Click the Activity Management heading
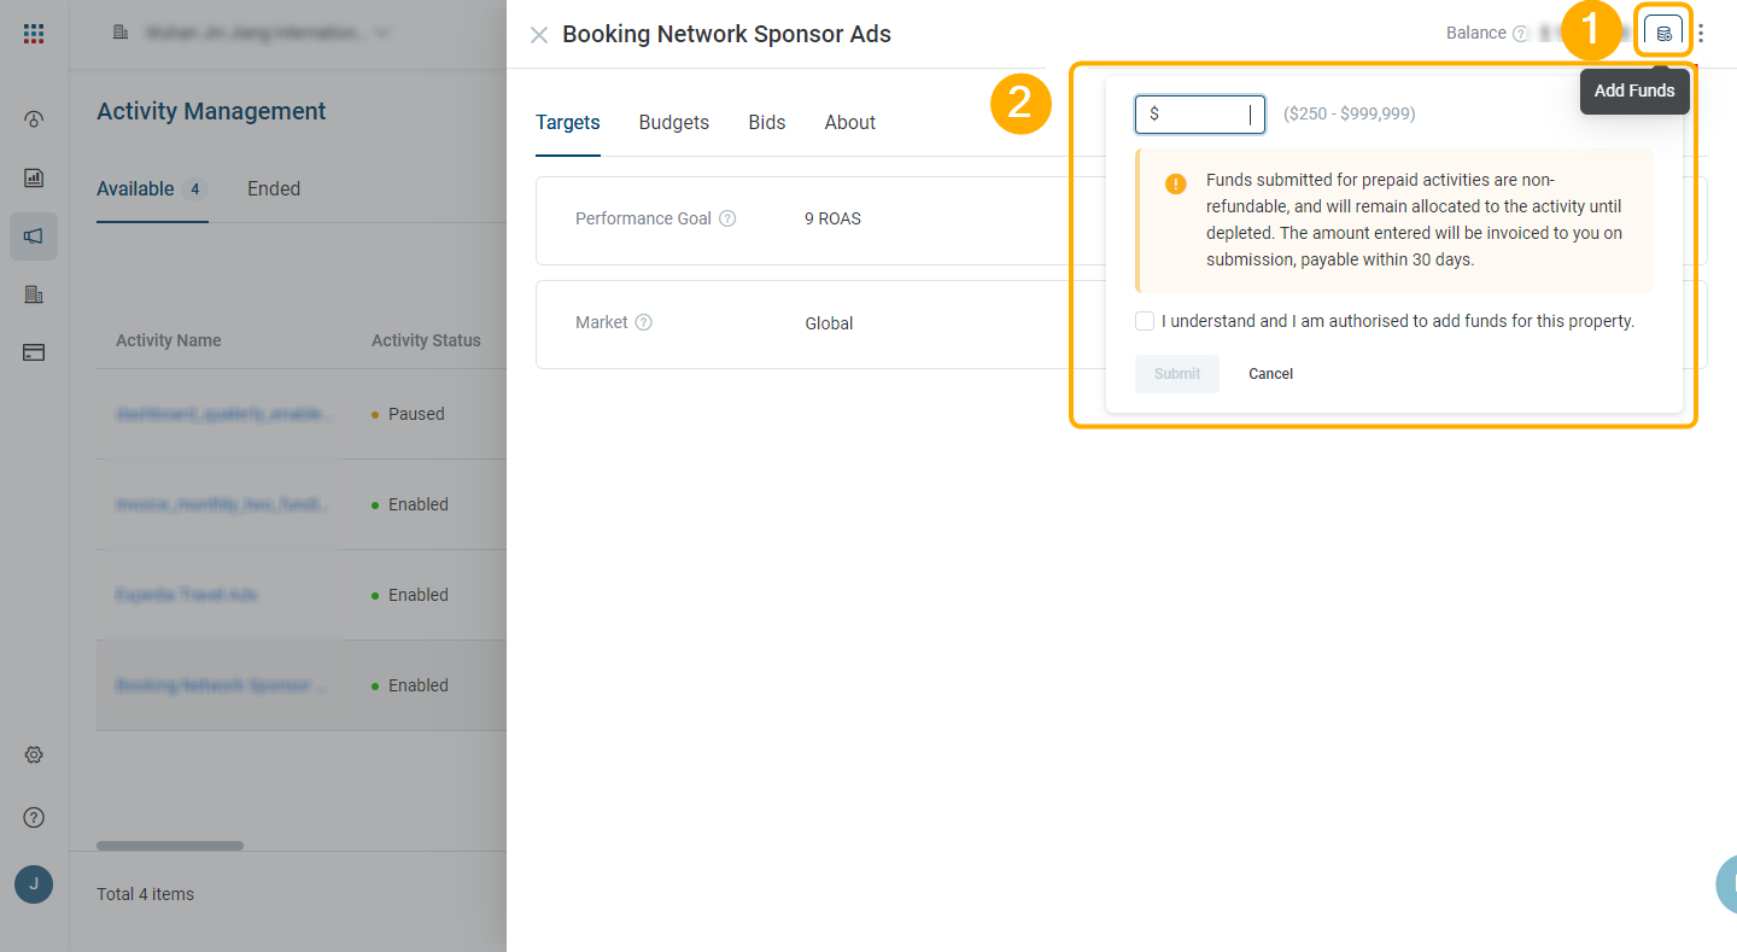This screenshot has width=1737, height=952. tap(211, 112)
